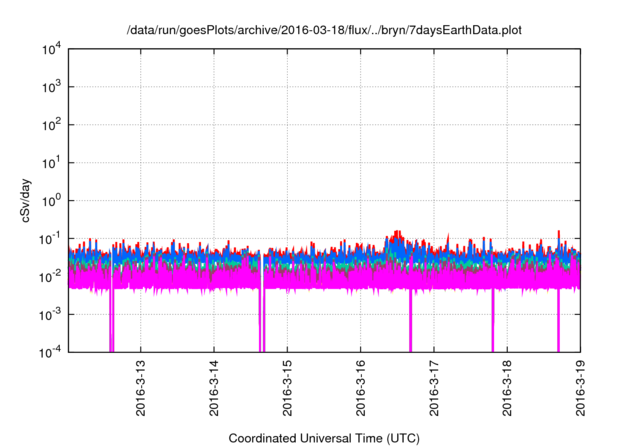Click the Coordinated Universal Time (UTC) axis label
The width and height of the screenshot is (640, 448).
coord(324,438)
